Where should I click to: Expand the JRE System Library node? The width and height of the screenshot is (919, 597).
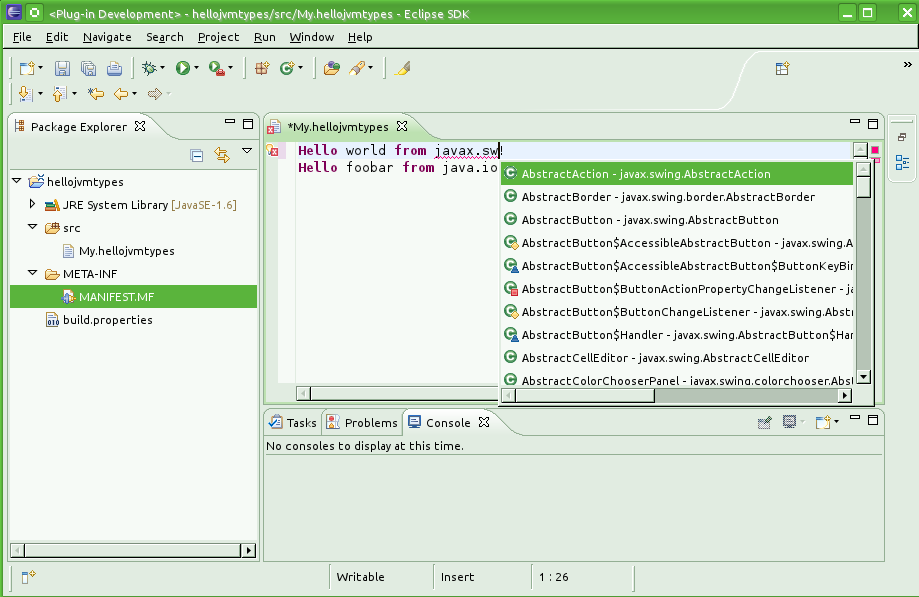point(32,204)
